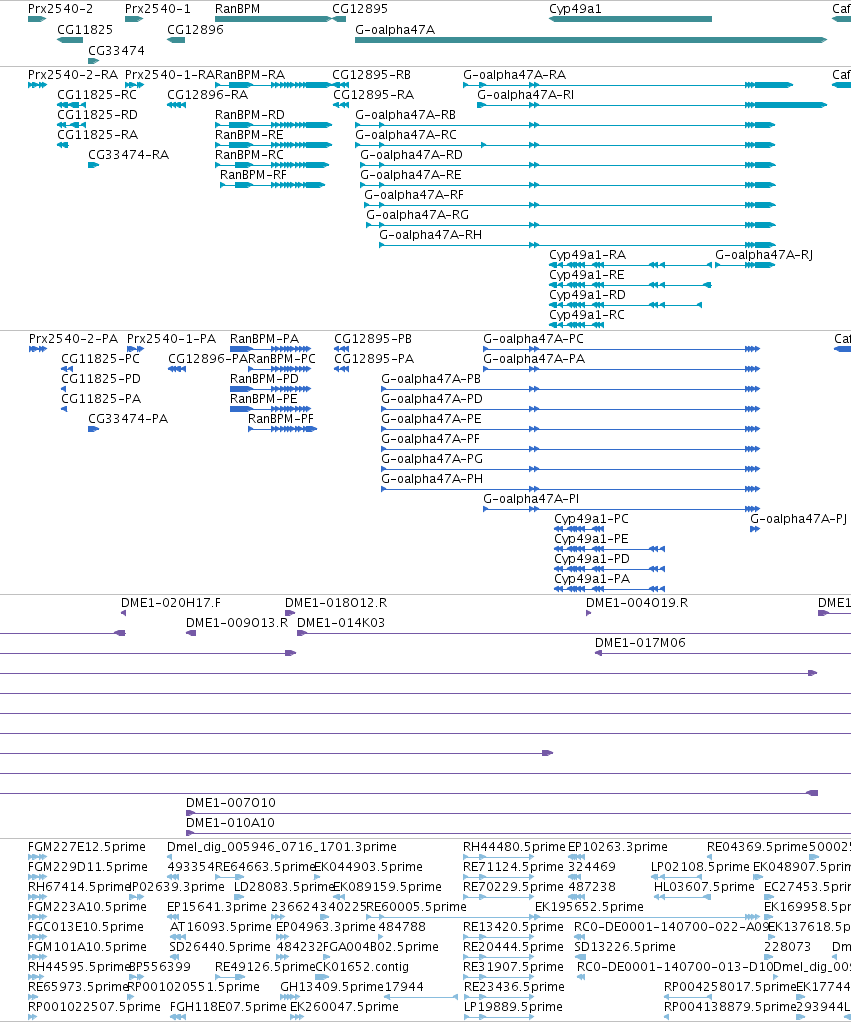The width and height of the screenshot is (851, 1022).
Task: Select transcript G-oalpha47A-RA
Action: point(514,75)
